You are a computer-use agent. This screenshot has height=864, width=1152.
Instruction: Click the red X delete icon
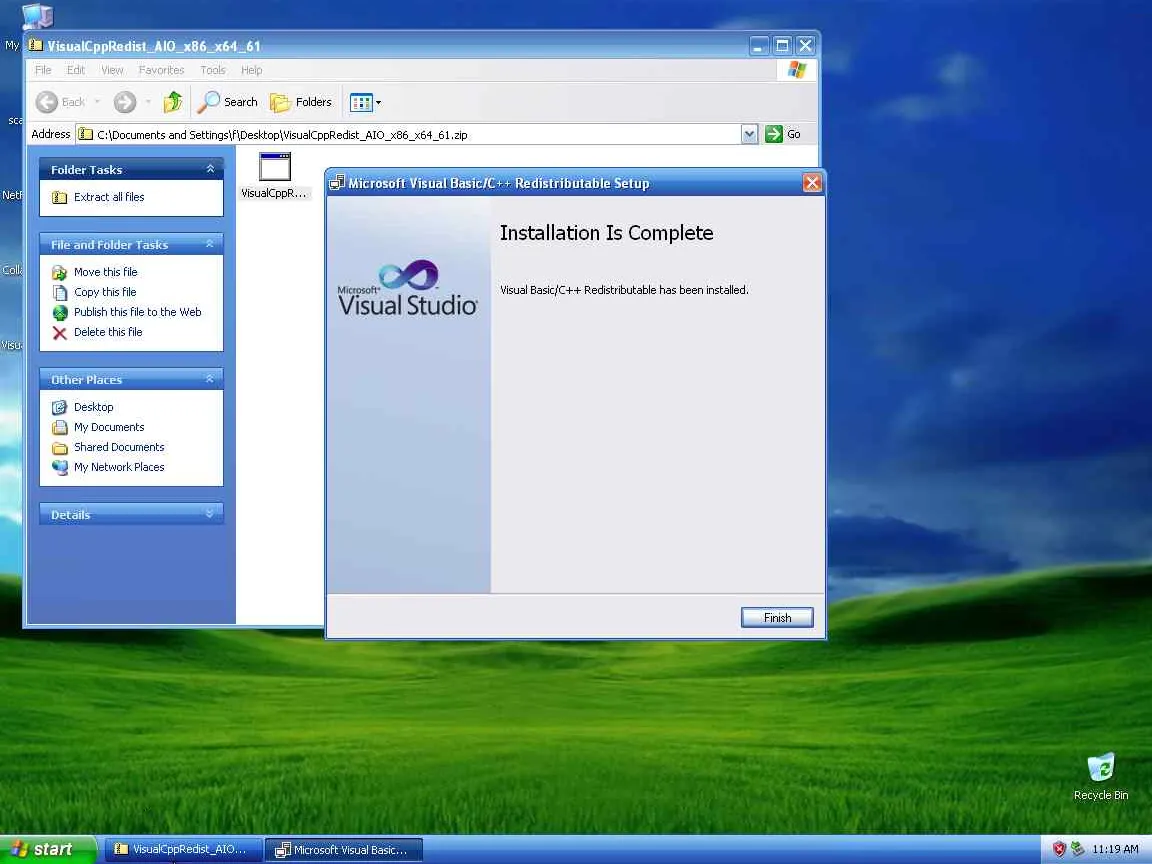(x=60, y=333)
